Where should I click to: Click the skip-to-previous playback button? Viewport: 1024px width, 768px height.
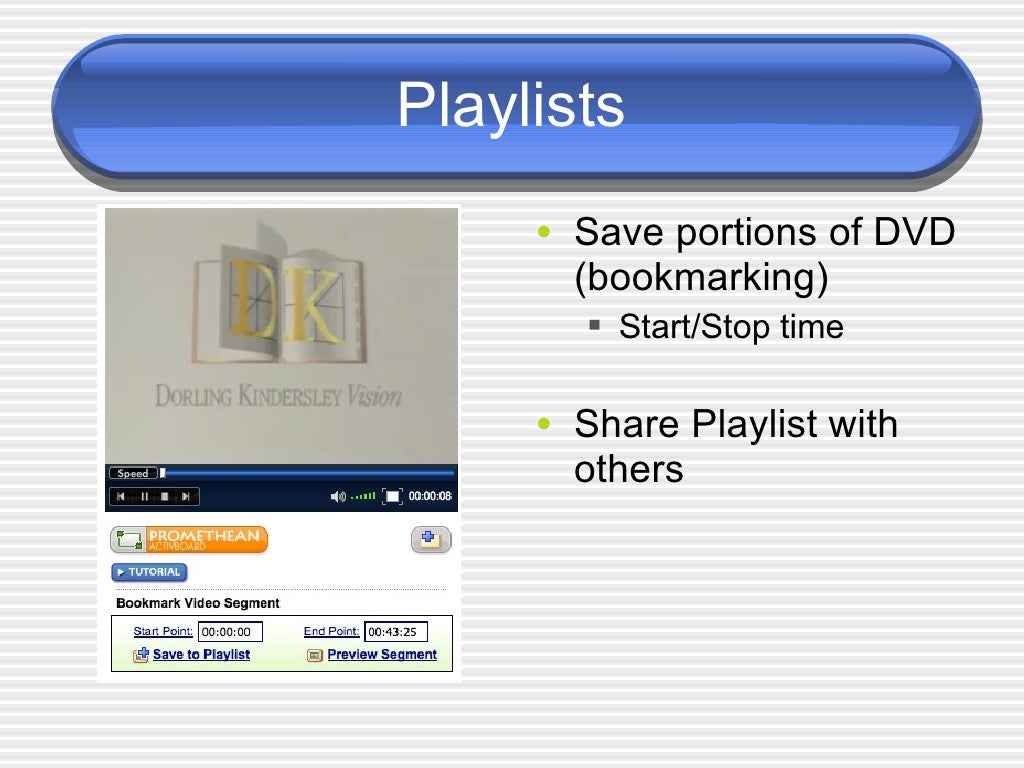pos(121,496)
